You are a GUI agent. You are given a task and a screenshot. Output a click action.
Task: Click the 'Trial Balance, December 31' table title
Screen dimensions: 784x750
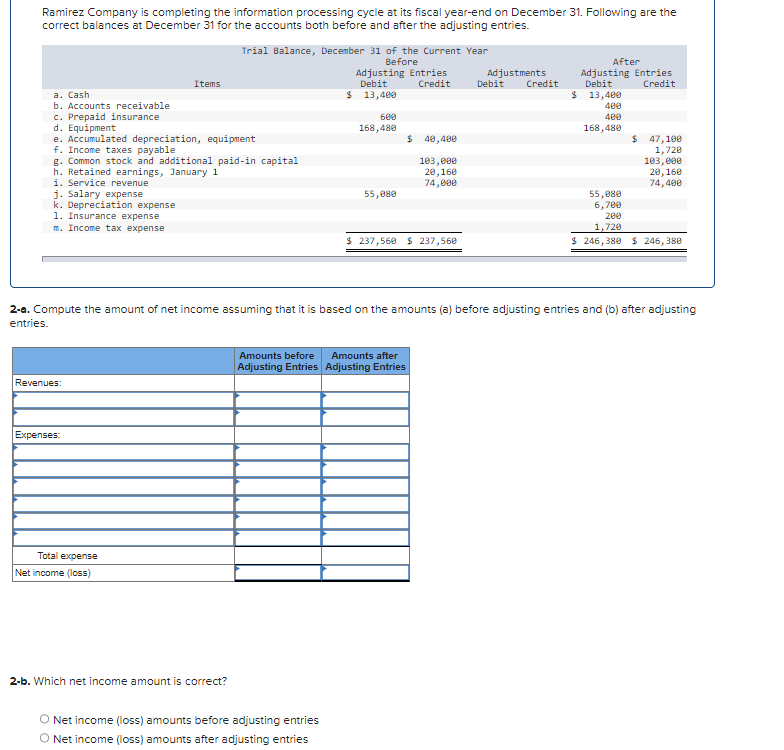coord(364,50)
